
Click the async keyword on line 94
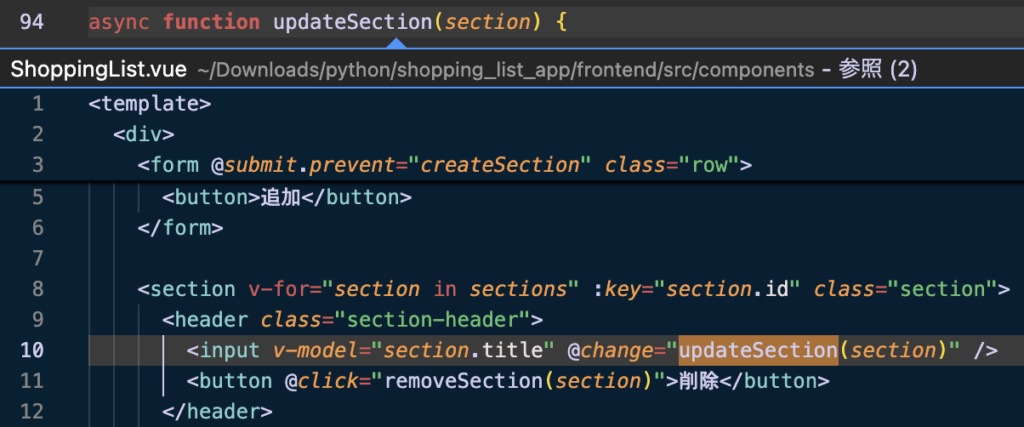point(119,22)
